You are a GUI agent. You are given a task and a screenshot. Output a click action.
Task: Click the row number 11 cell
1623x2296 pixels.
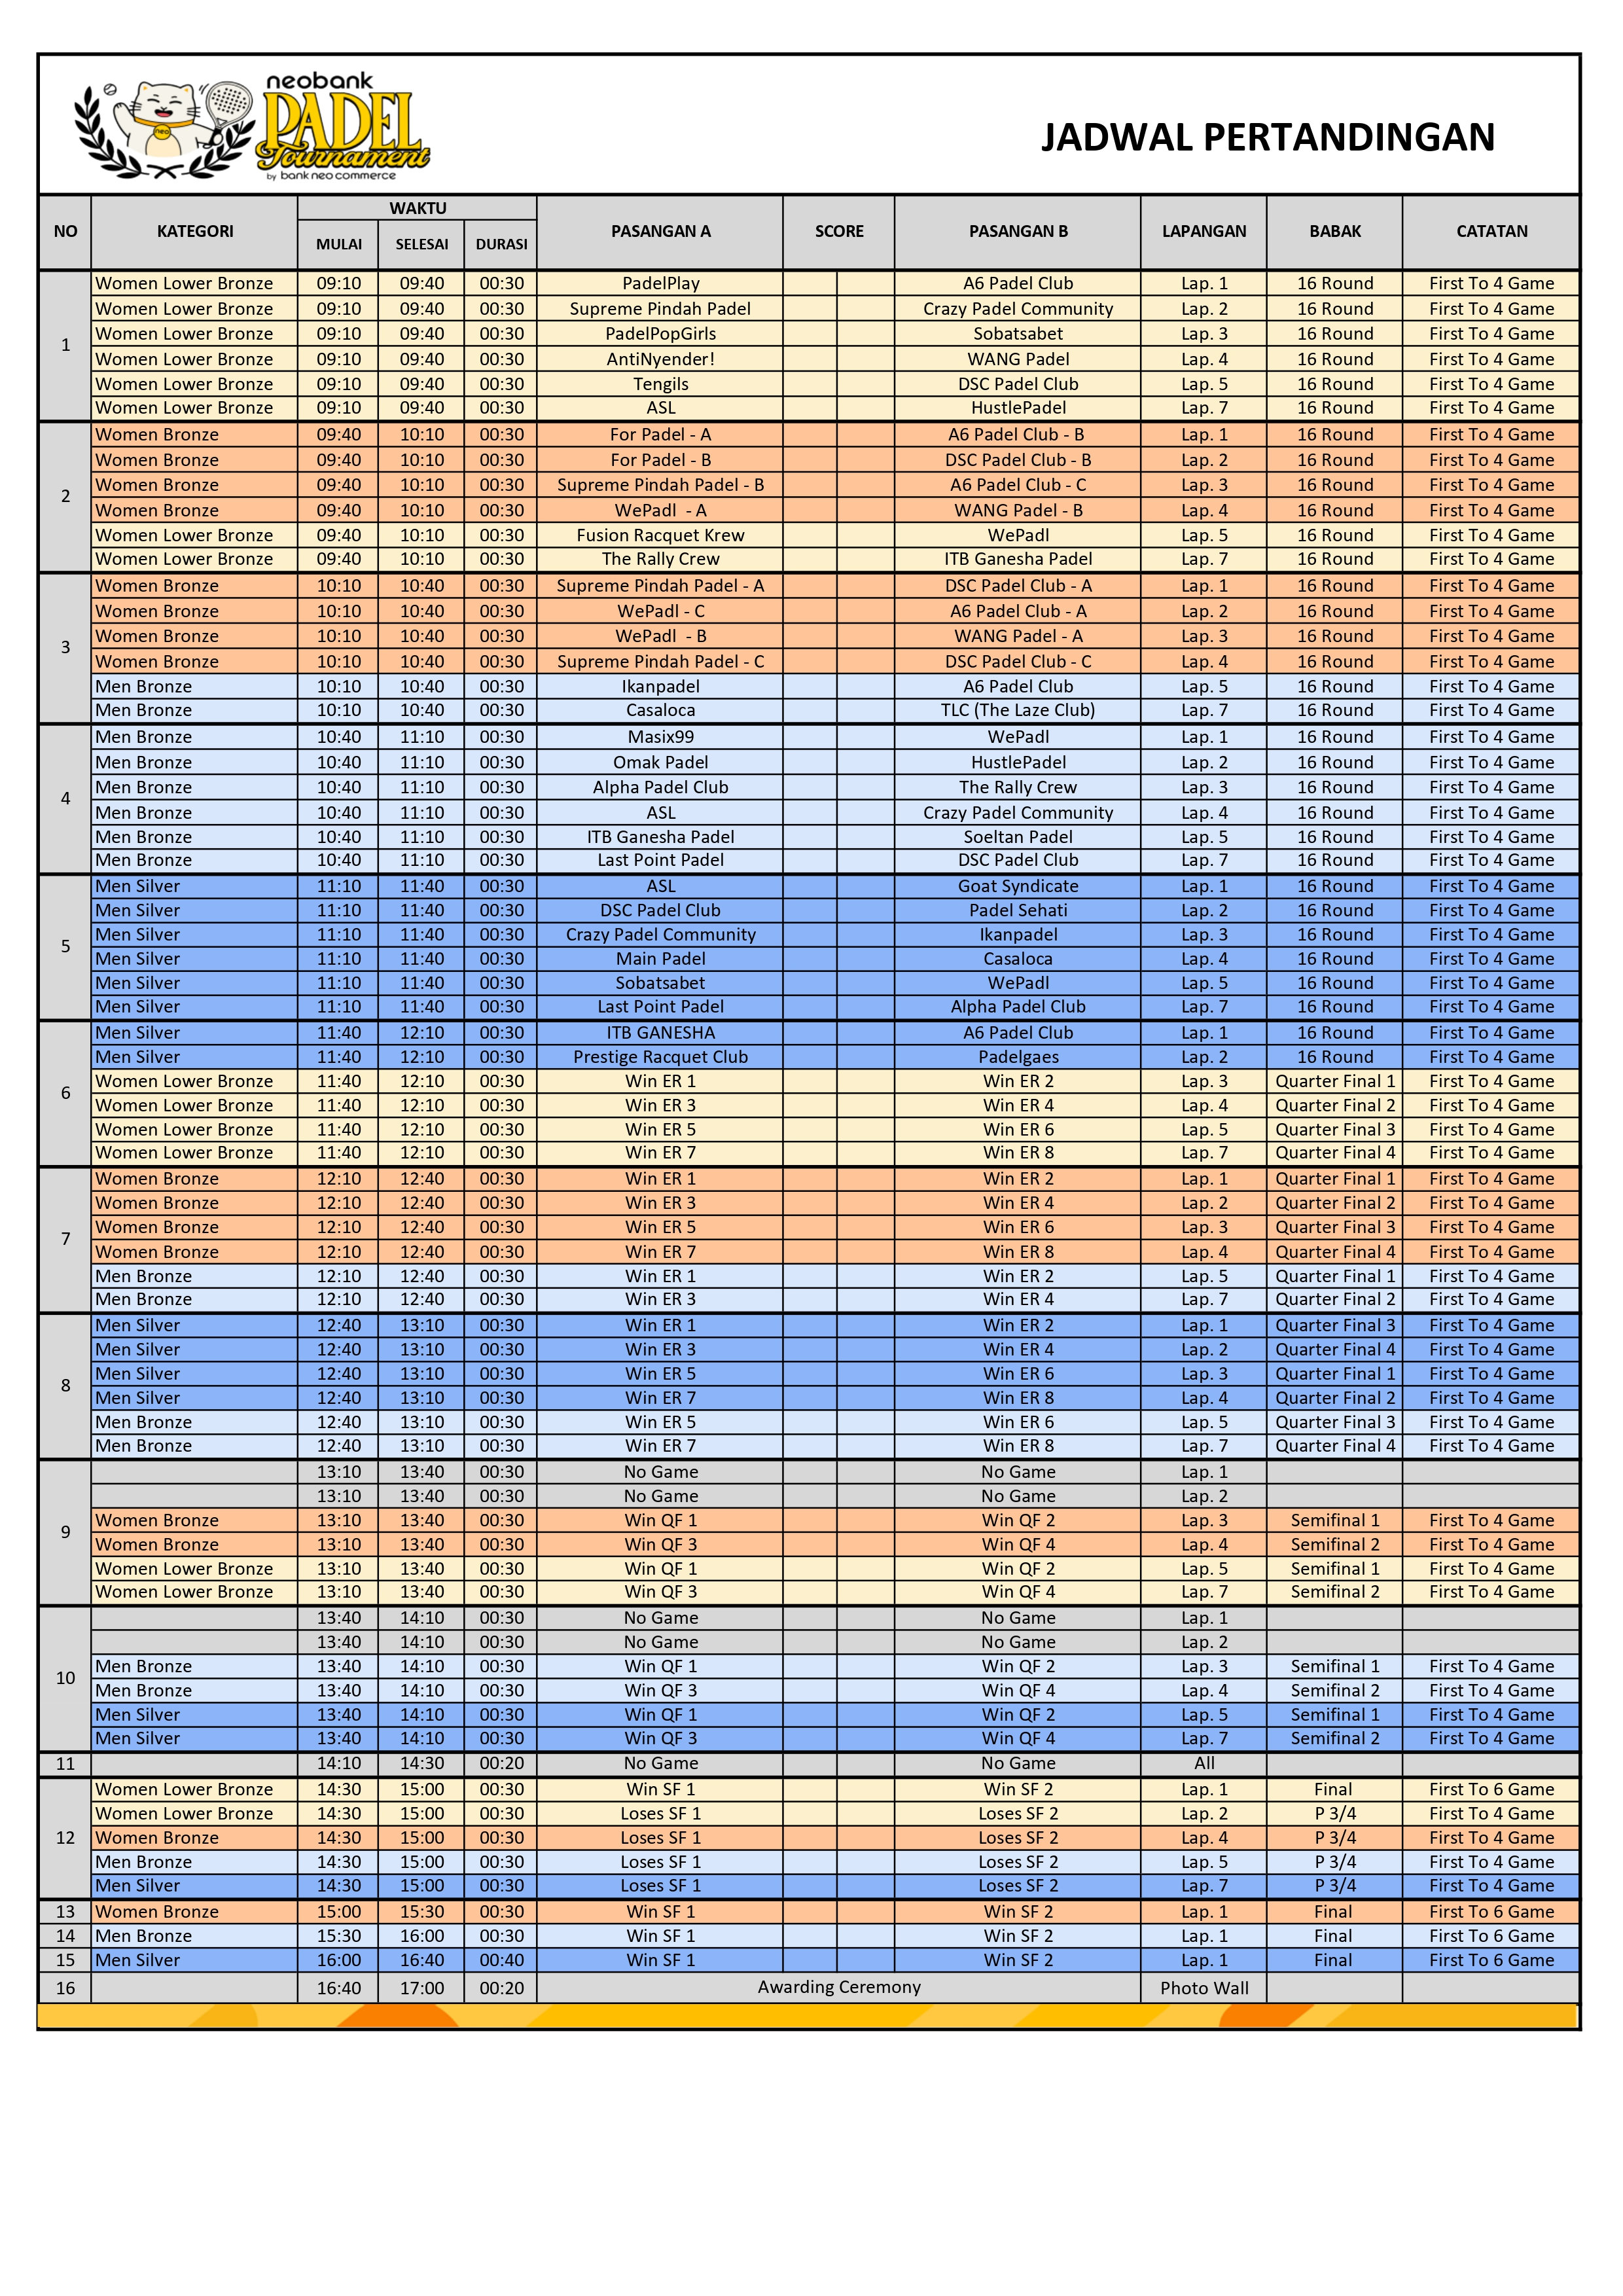[65, 1764]
